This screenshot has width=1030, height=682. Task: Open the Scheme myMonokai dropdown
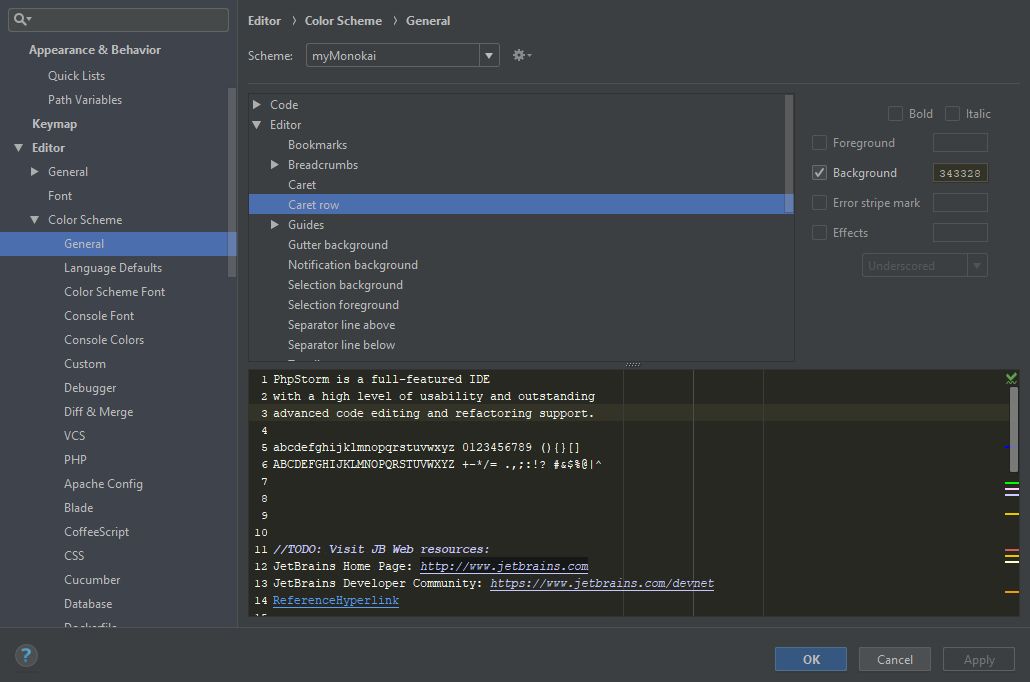(489, 56)
